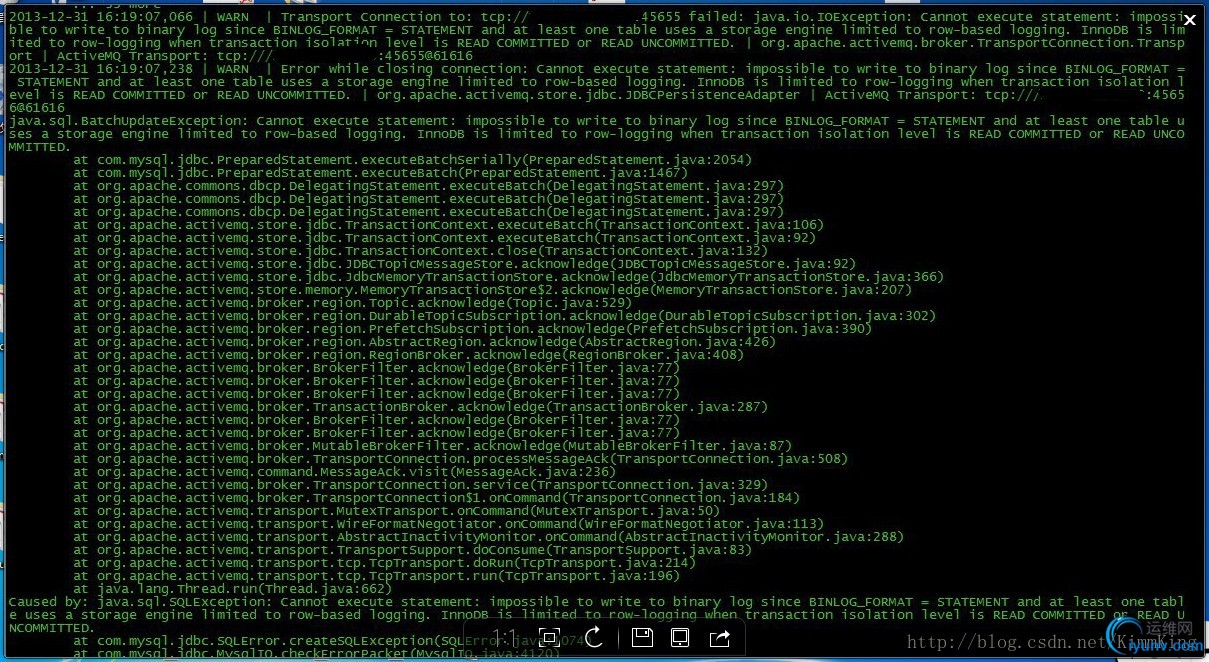The image size is (1209, 662).
Task: Click the 'DurableTopicSubscription.acknowledge' stack line
Action: tap(504, 316)
